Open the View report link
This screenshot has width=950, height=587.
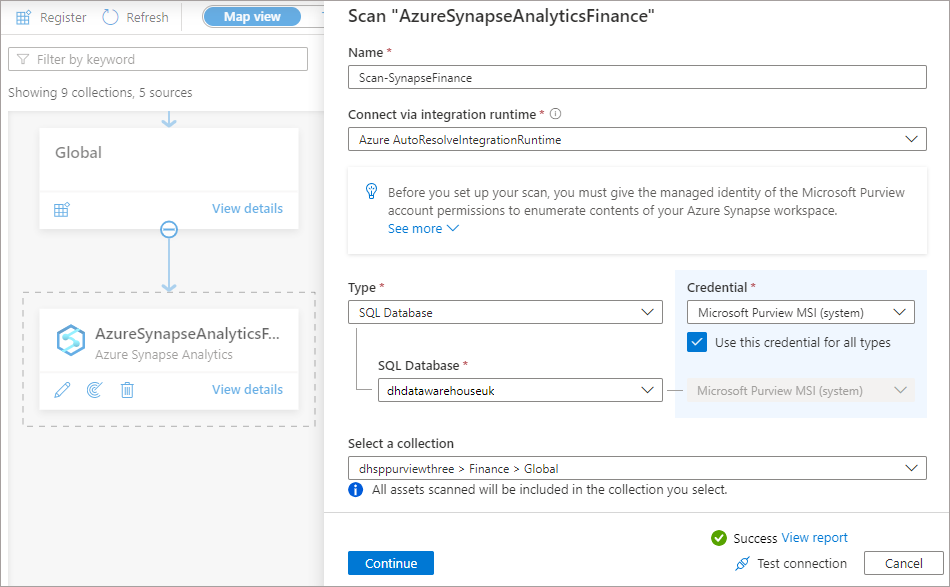(814, 537)
